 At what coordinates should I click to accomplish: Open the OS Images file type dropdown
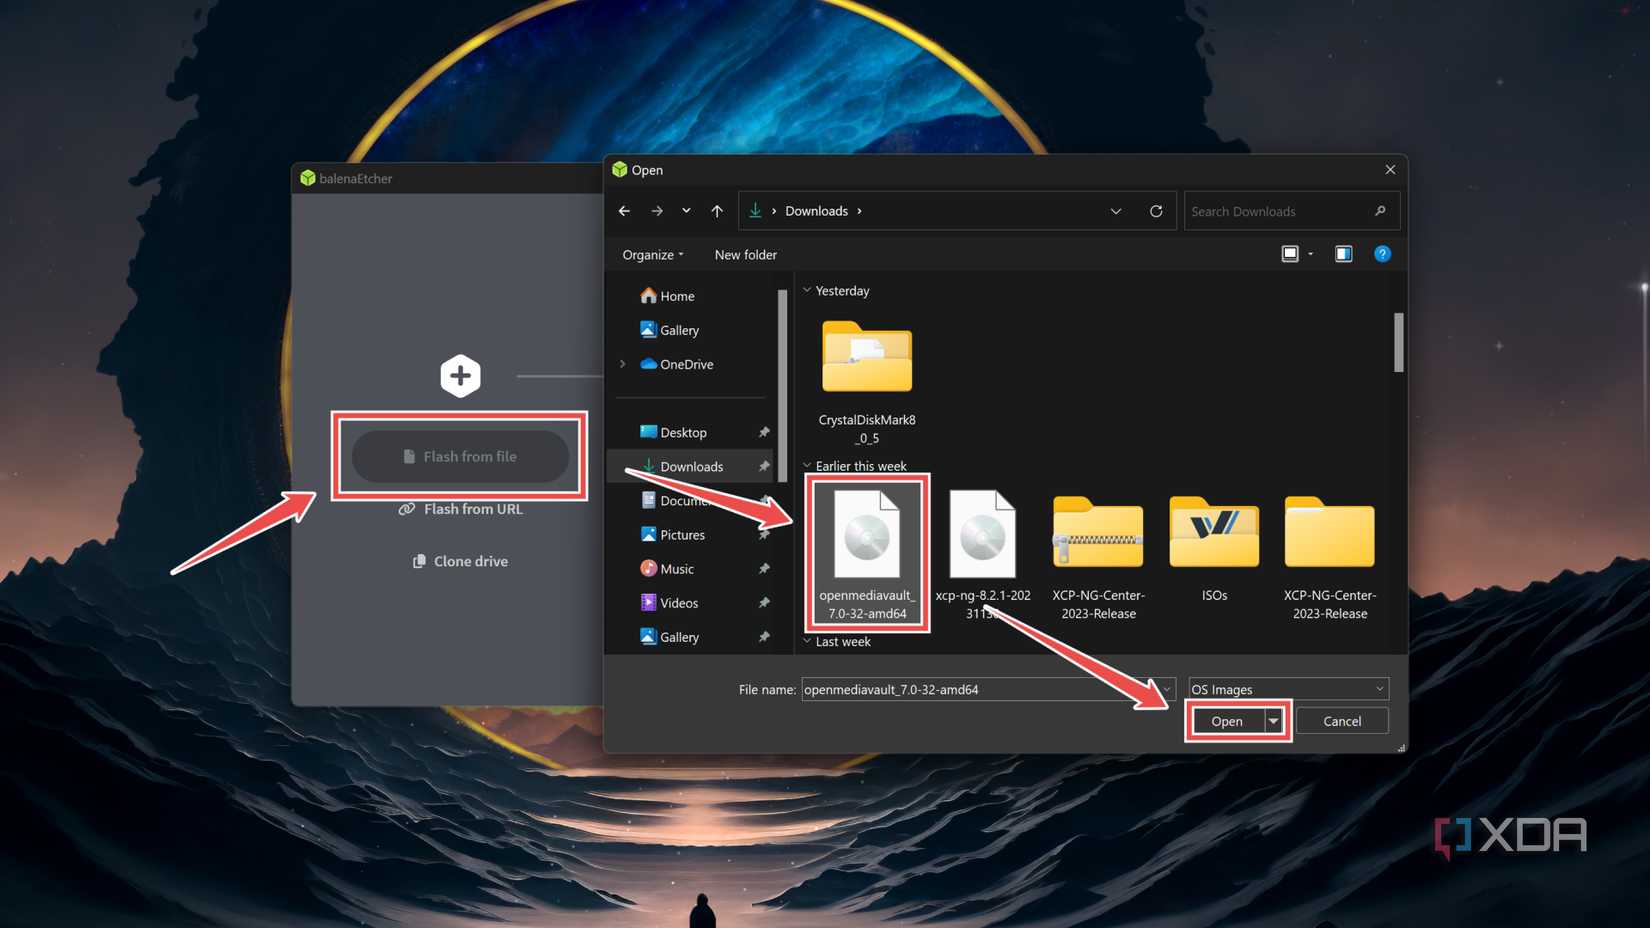[1288, 689]
